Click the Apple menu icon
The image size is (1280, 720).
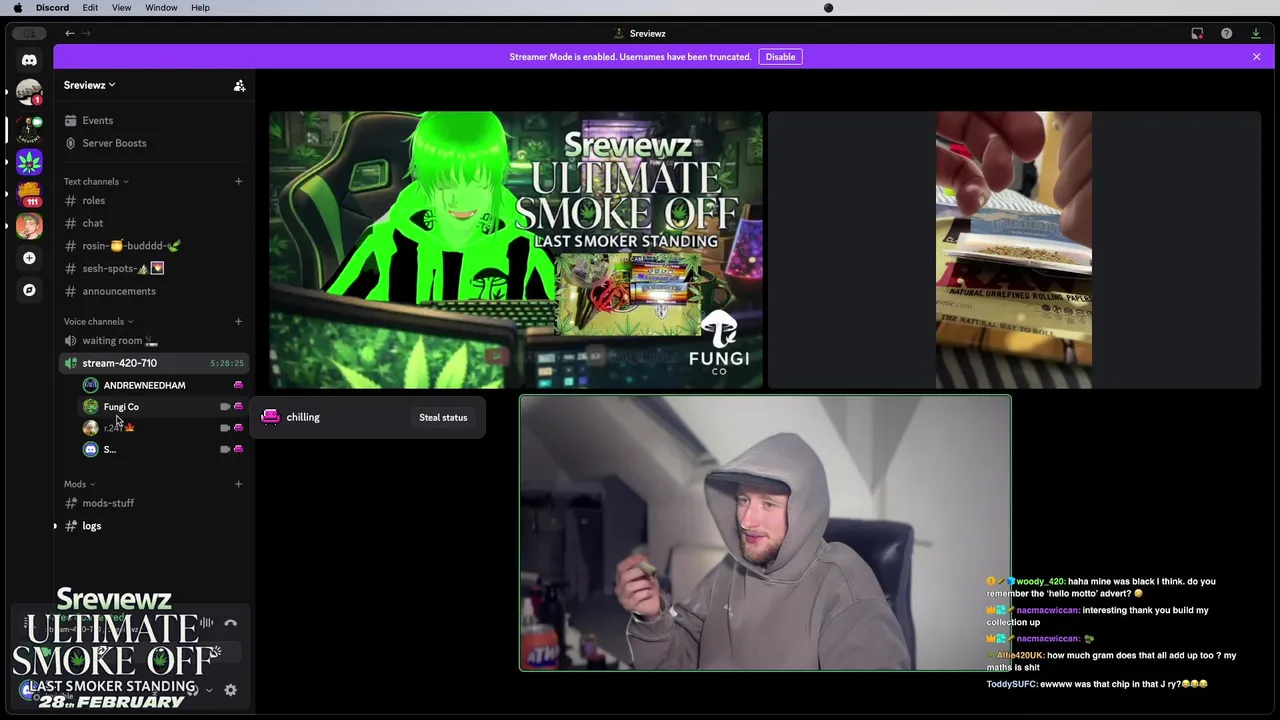coord(17,8)
